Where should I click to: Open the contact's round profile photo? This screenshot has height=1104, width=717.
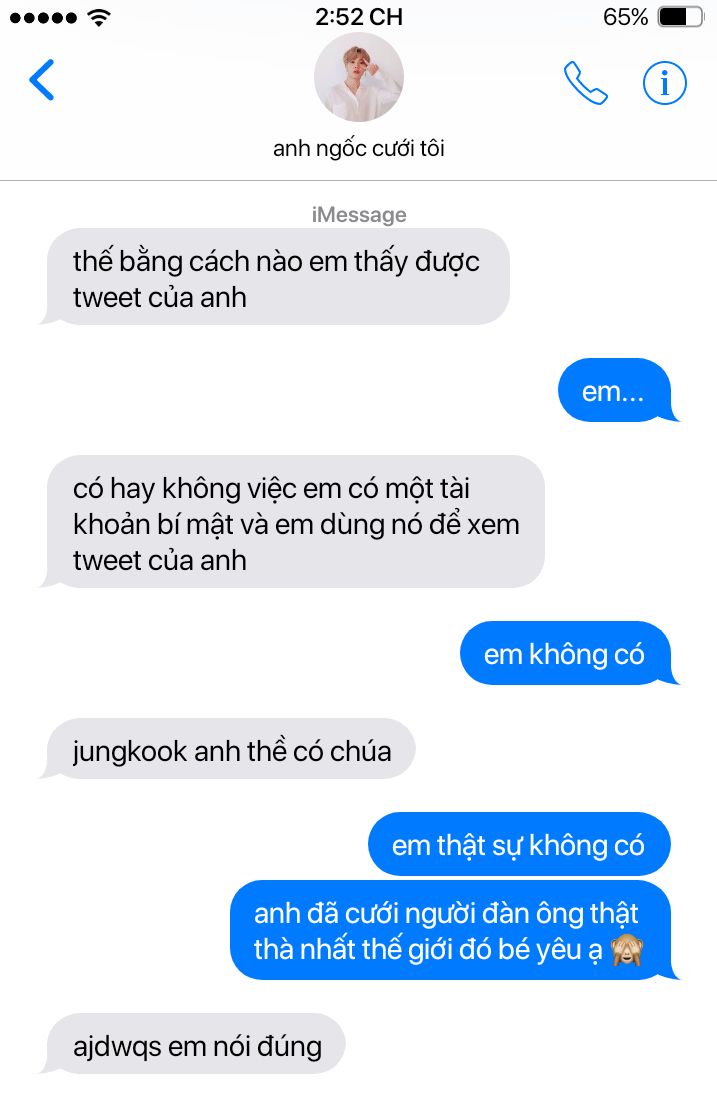(x=358, y=77)
